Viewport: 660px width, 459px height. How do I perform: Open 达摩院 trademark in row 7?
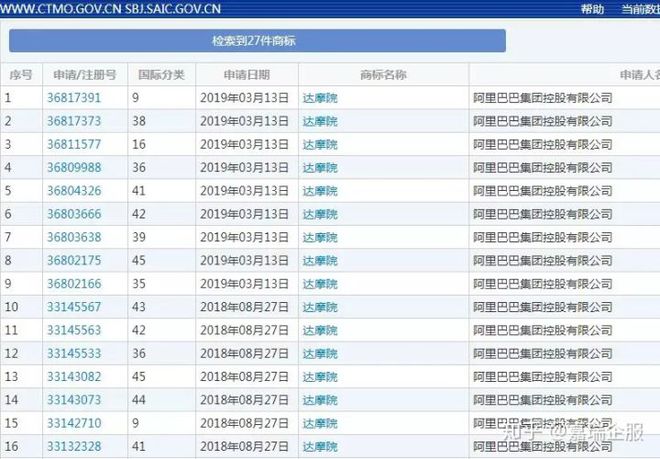click(x=320, y=237)
